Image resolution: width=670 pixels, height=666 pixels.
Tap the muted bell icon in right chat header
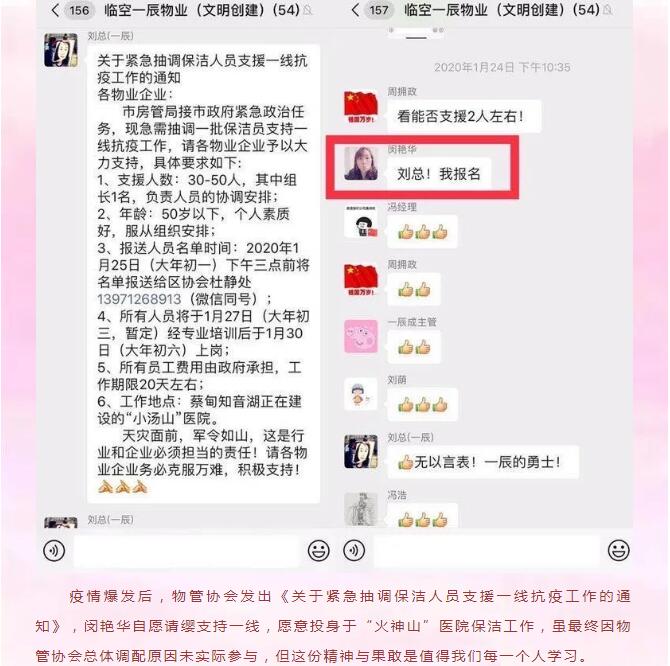tap(608, 10)
